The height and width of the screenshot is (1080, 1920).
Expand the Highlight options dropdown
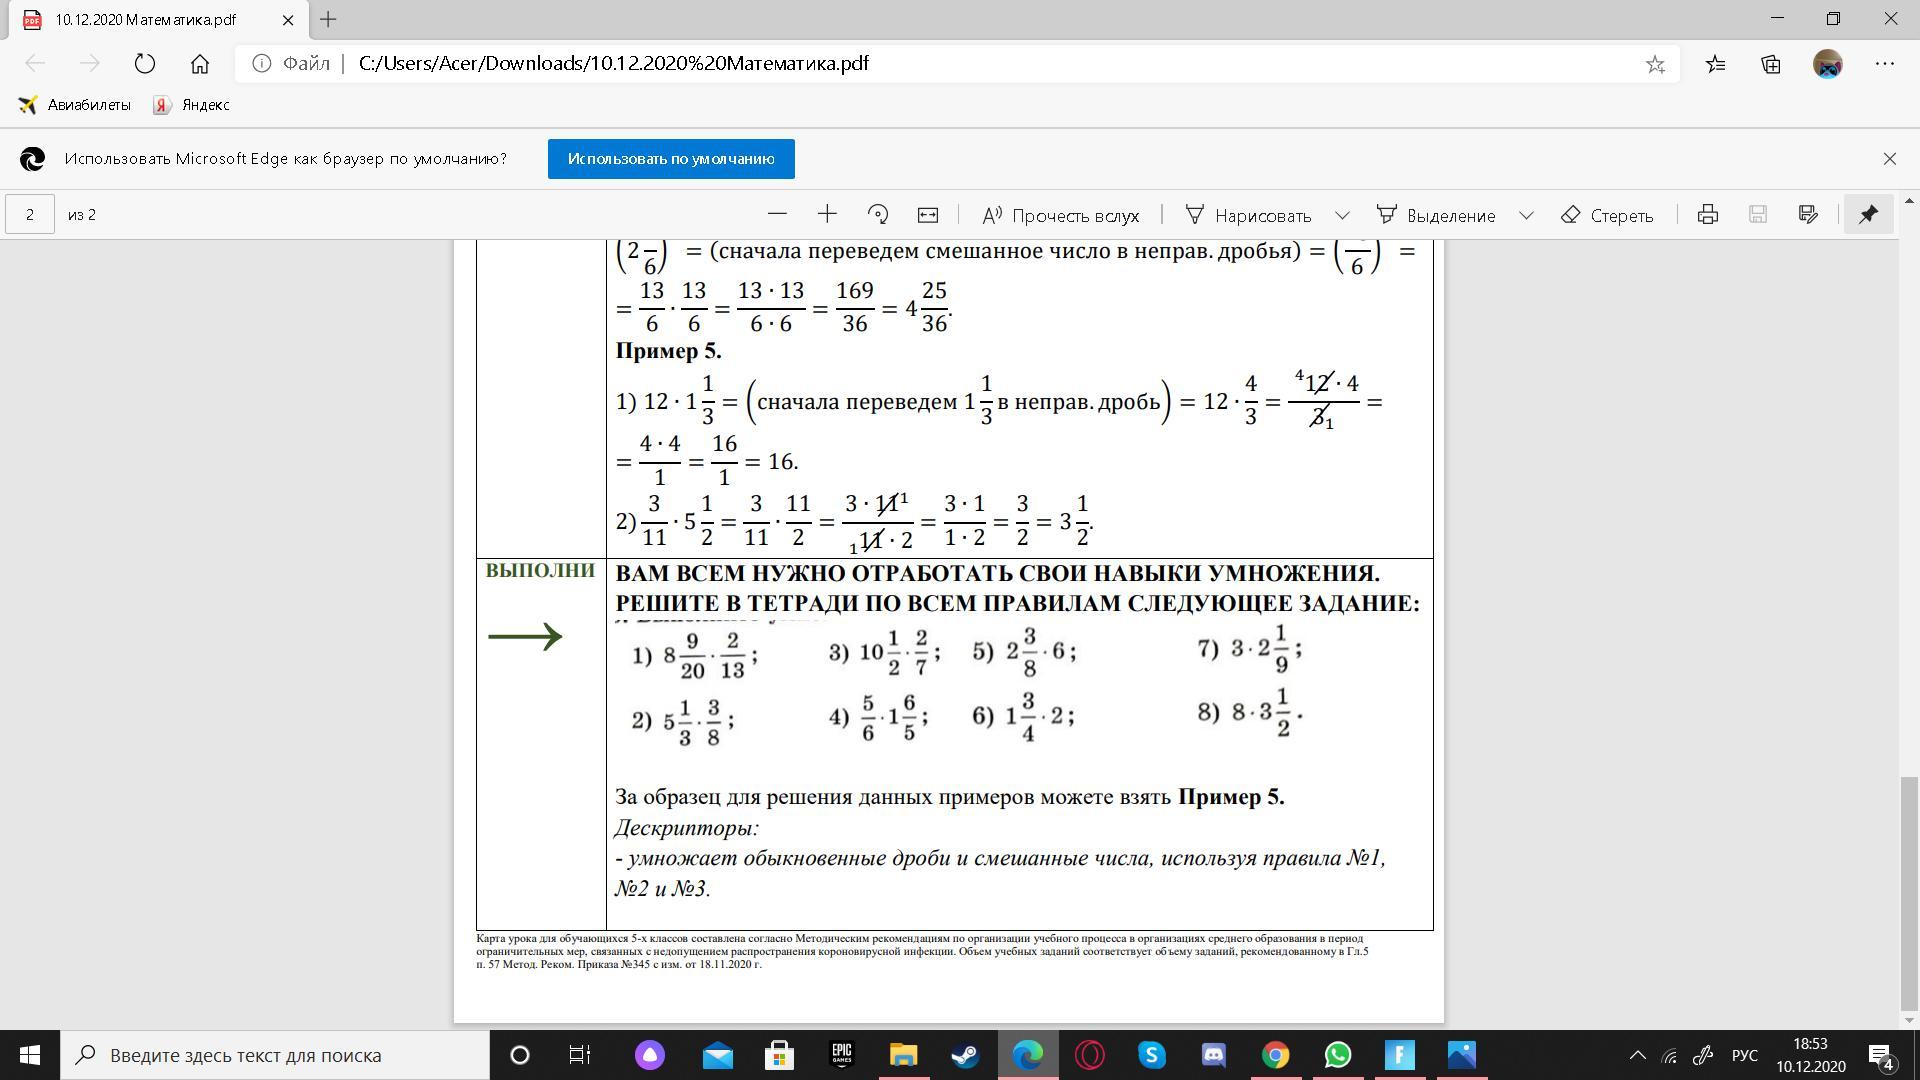1526,215
